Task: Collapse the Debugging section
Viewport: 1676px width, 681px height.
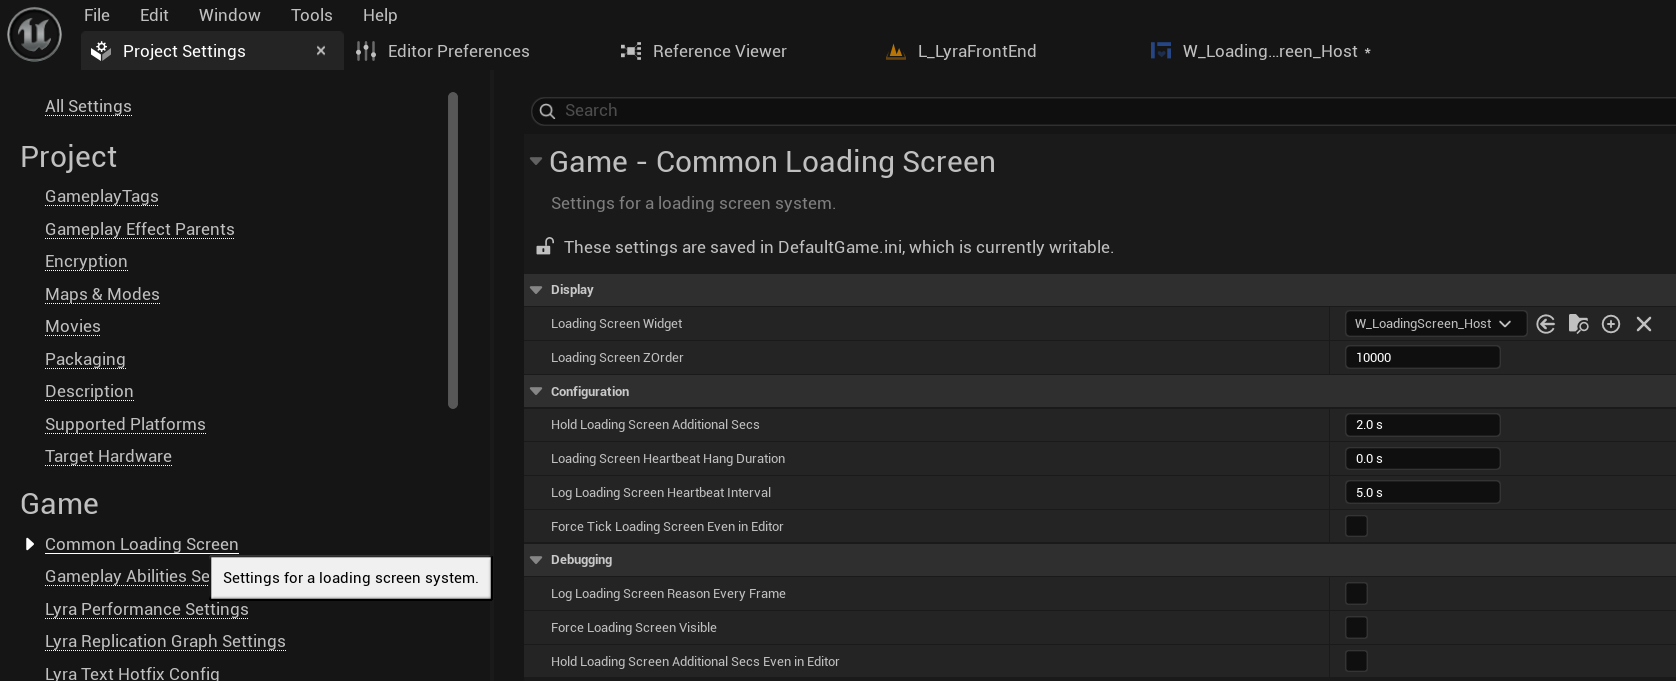Action: pos(536,560)
